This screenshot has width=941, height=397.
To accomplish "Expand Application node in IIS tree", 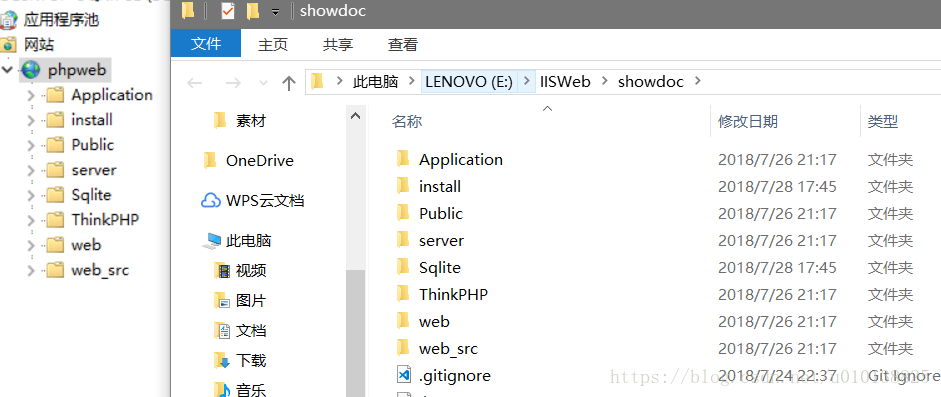I will point(31,95).
